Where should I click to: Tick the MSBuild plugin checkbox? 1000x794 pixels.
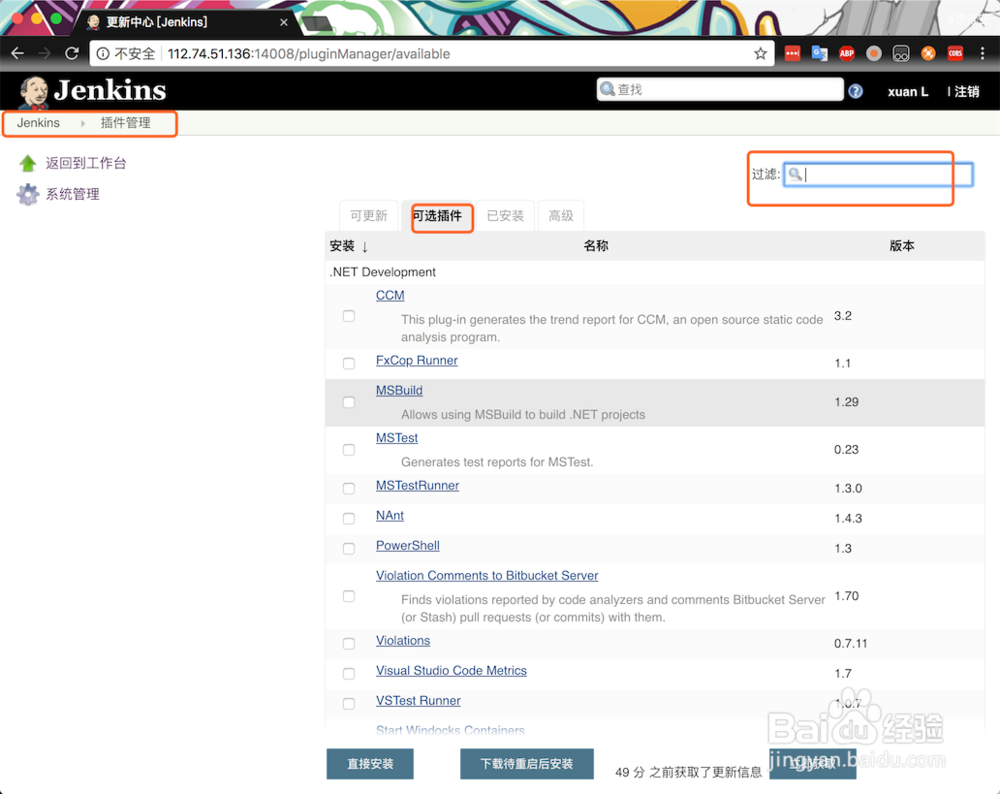pos(349,402)
